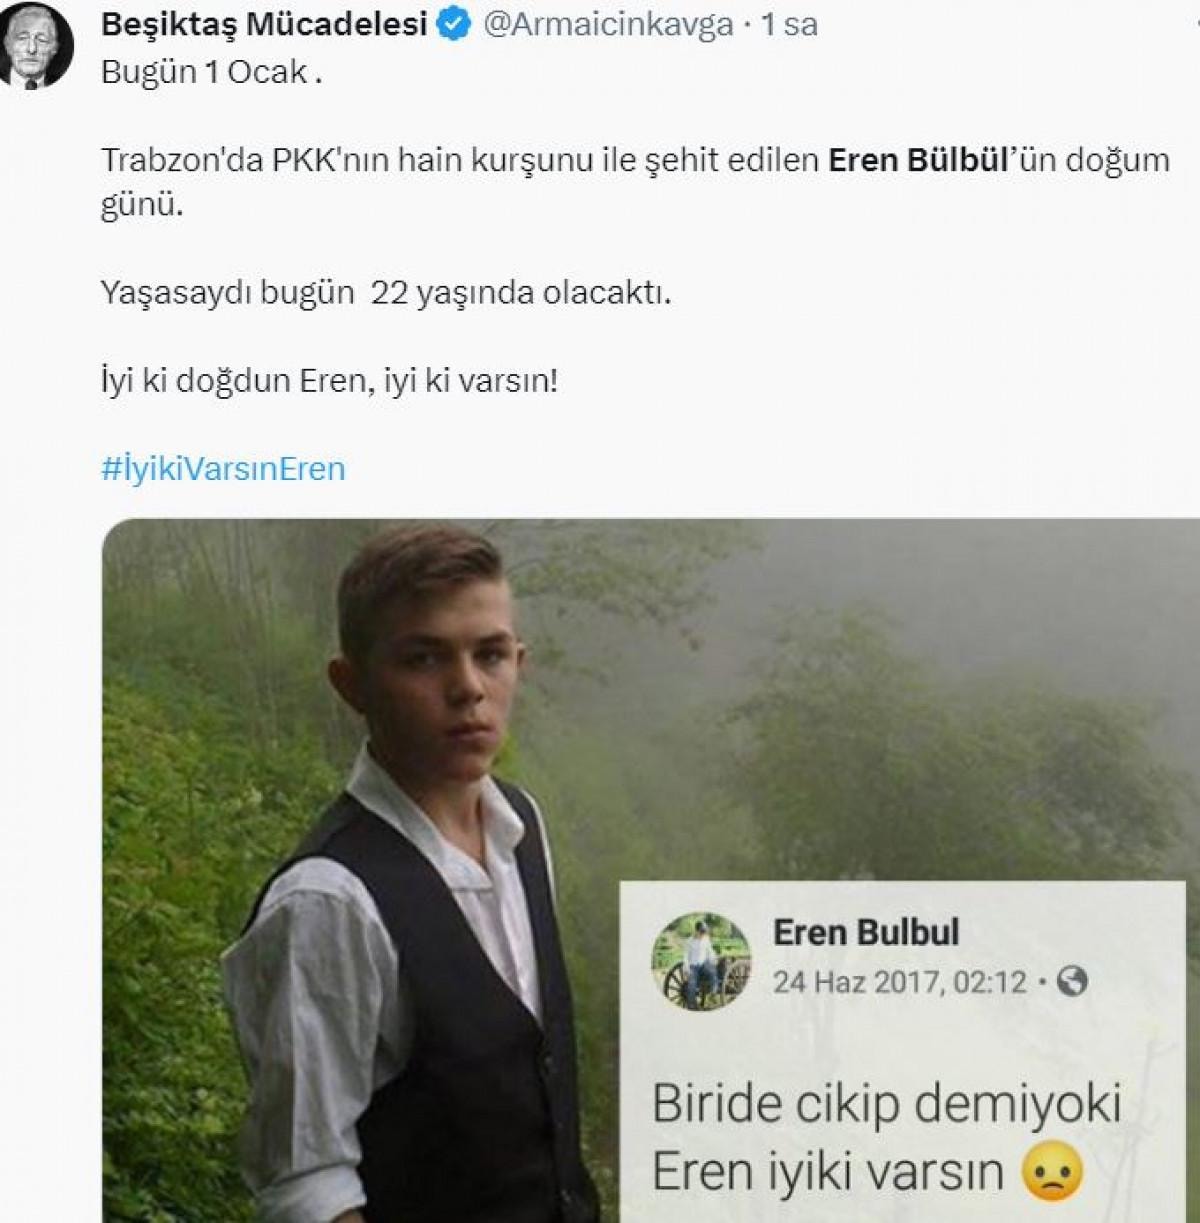
Task: Click the 'Biride cikip demiyoki' post text
Action: [886, 1103]
